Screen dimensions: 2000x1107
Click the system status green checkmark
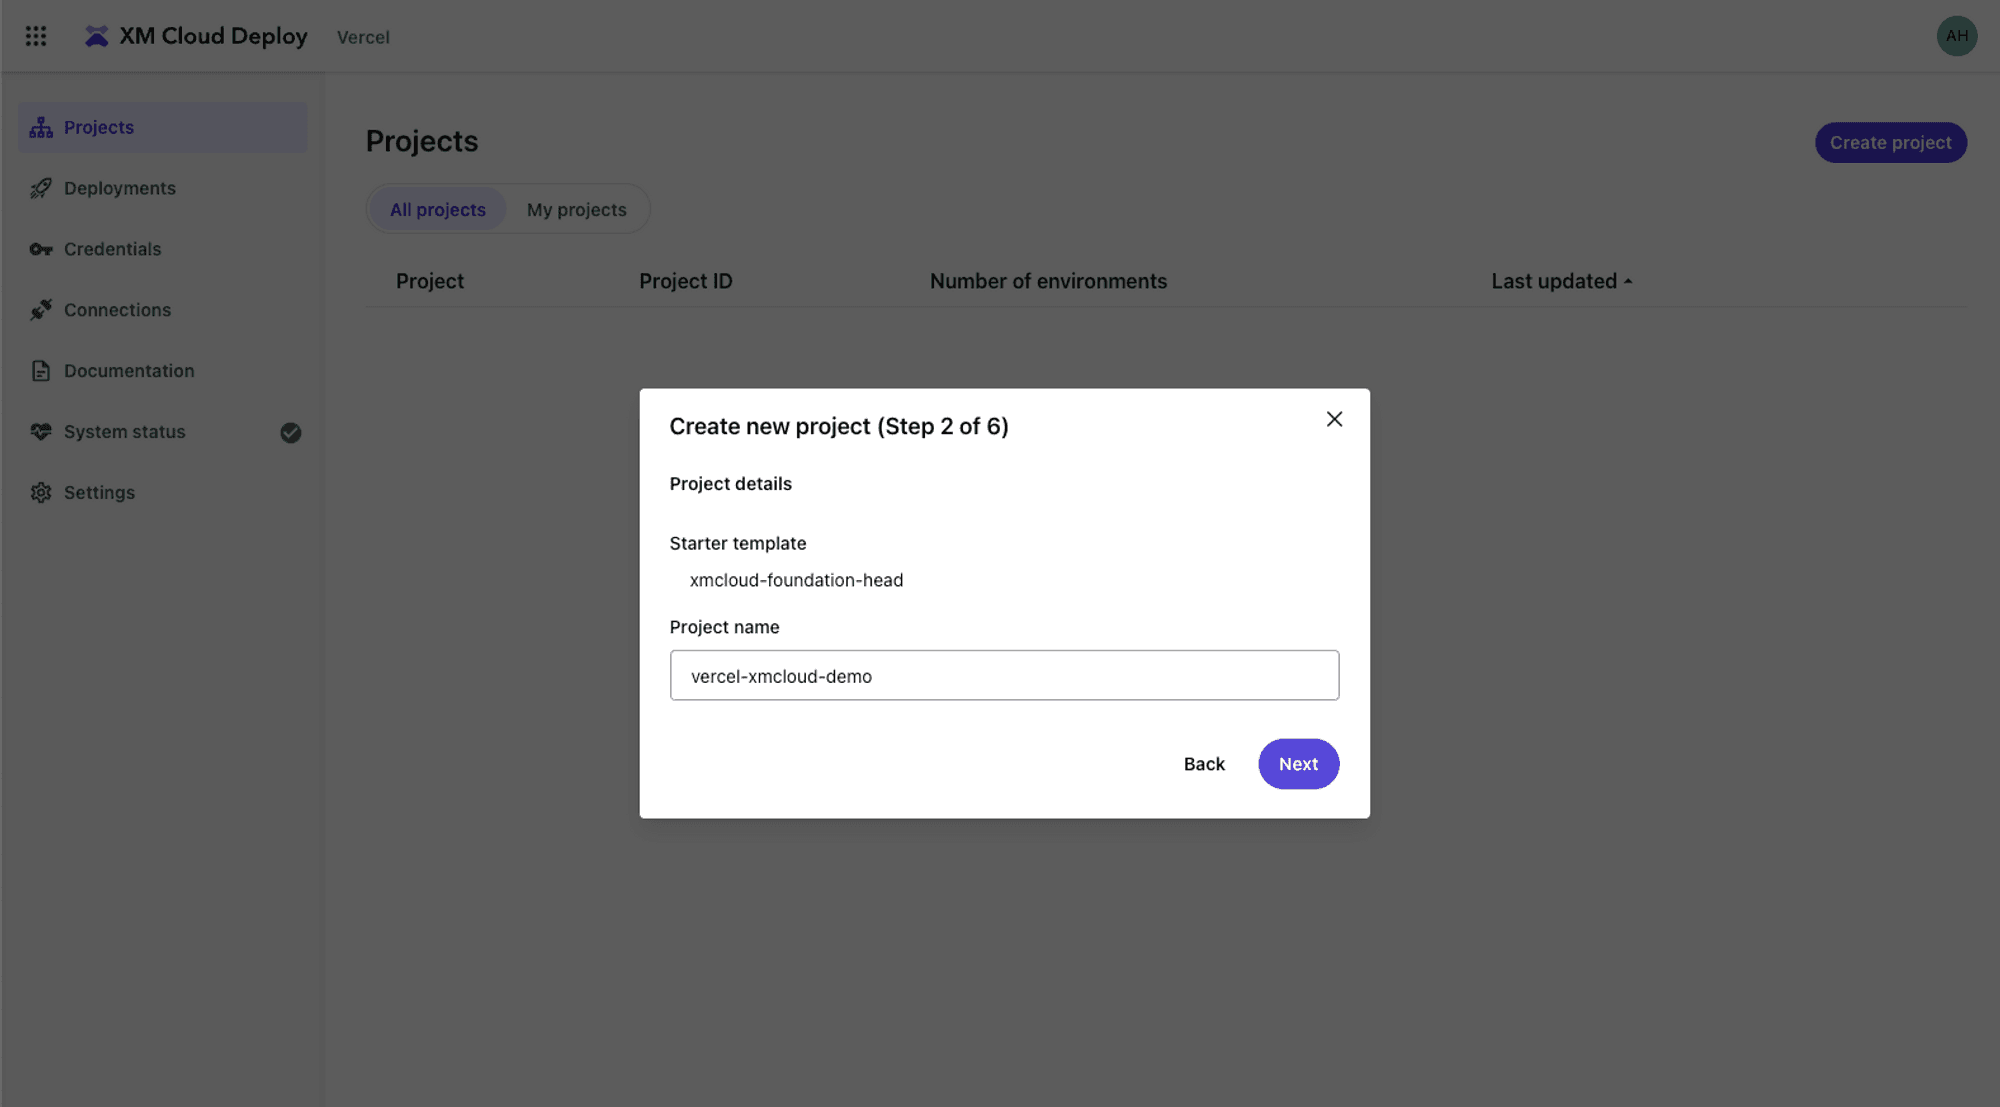pyautogui.click(x=291, y=432)
